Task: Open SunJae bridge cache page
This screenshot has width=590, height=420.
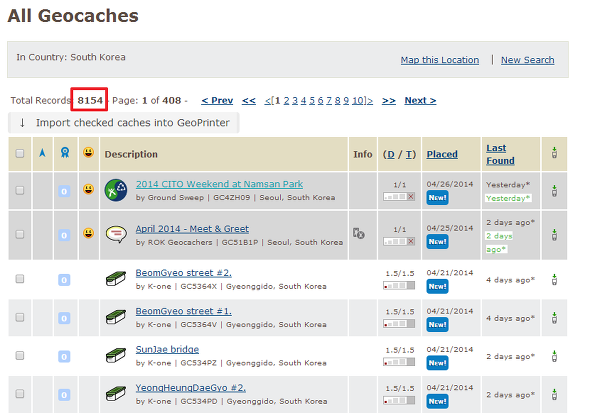Action: pyautogui.click(x=167, y=350)
